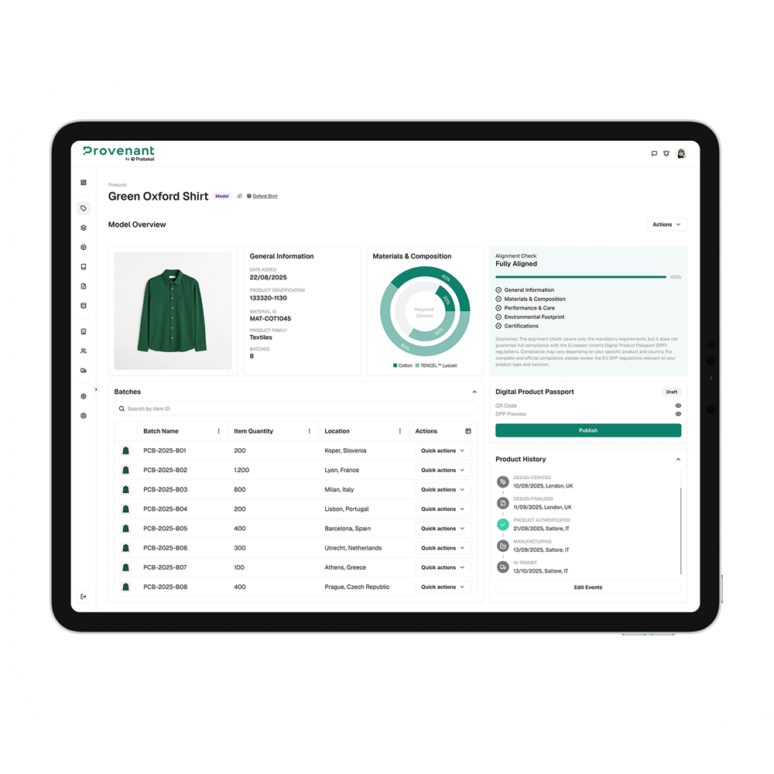Open Quick actions for batch PCB-2025-B01

(x=442, y=451)
